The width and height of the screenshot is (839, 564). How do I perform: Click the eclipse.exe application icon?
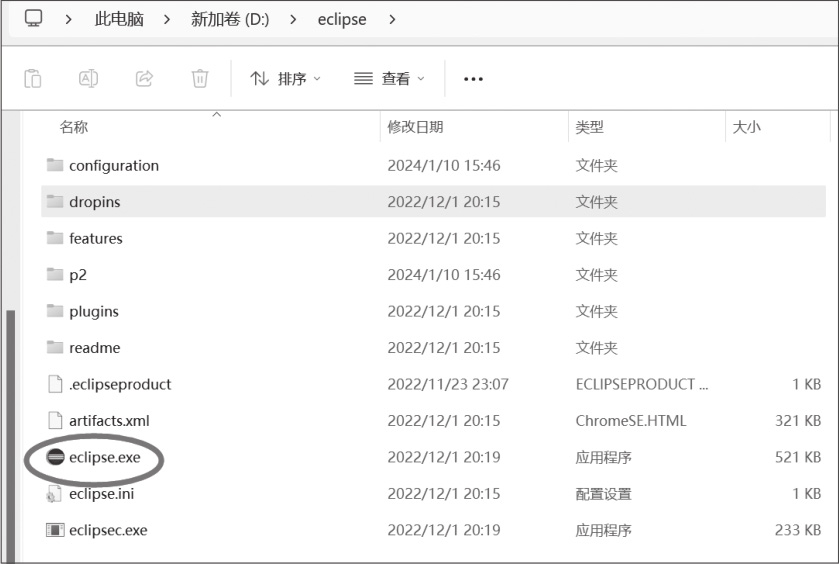pyautogui.click(x=55, y=457)
